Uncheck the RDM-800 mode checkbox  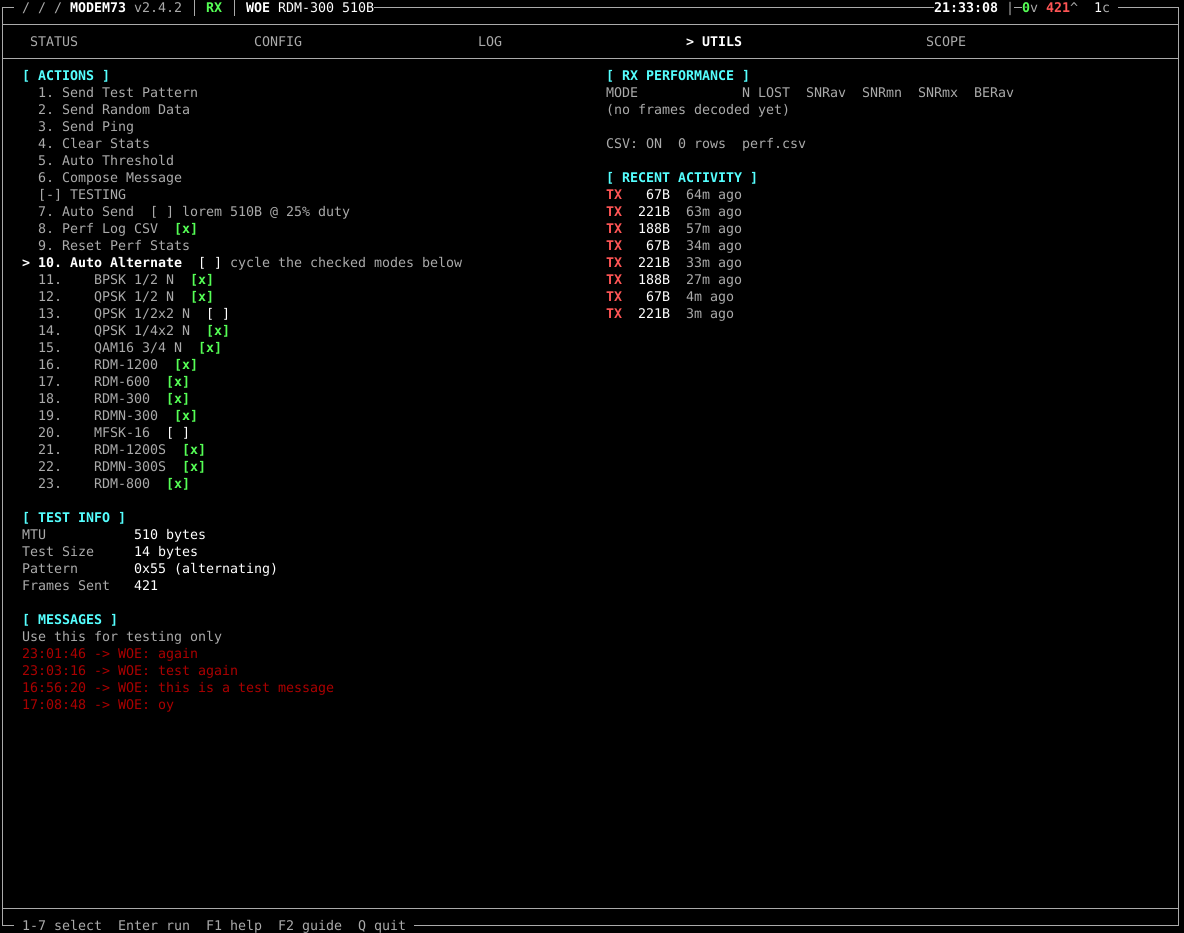tap(177, 484)
